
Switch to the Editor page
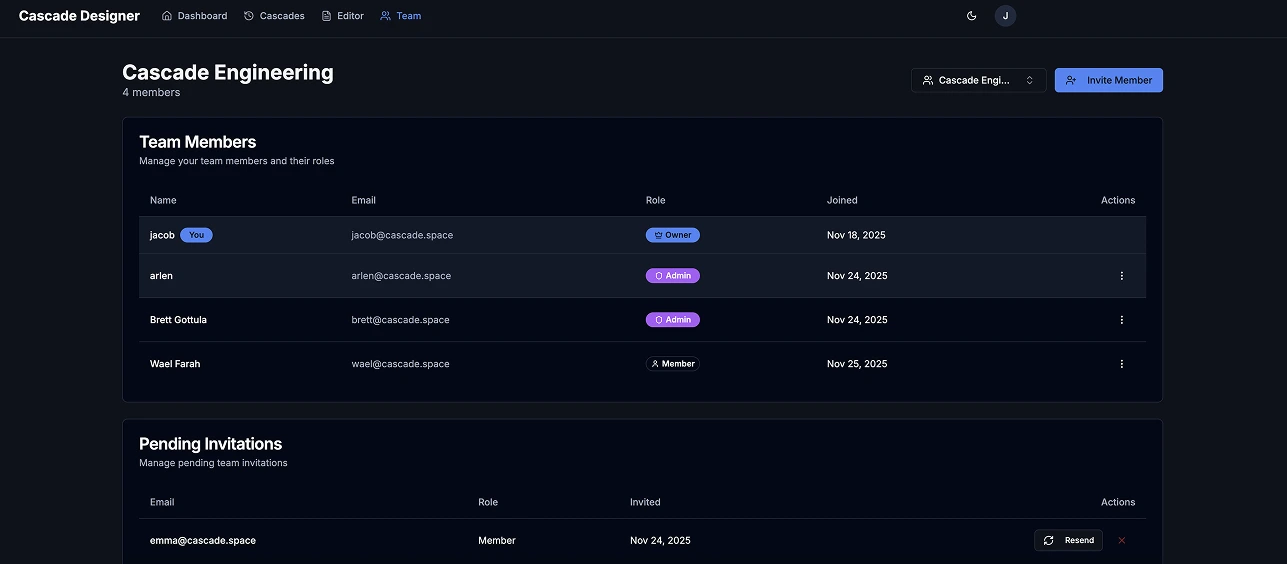click(x=342, y=16)
